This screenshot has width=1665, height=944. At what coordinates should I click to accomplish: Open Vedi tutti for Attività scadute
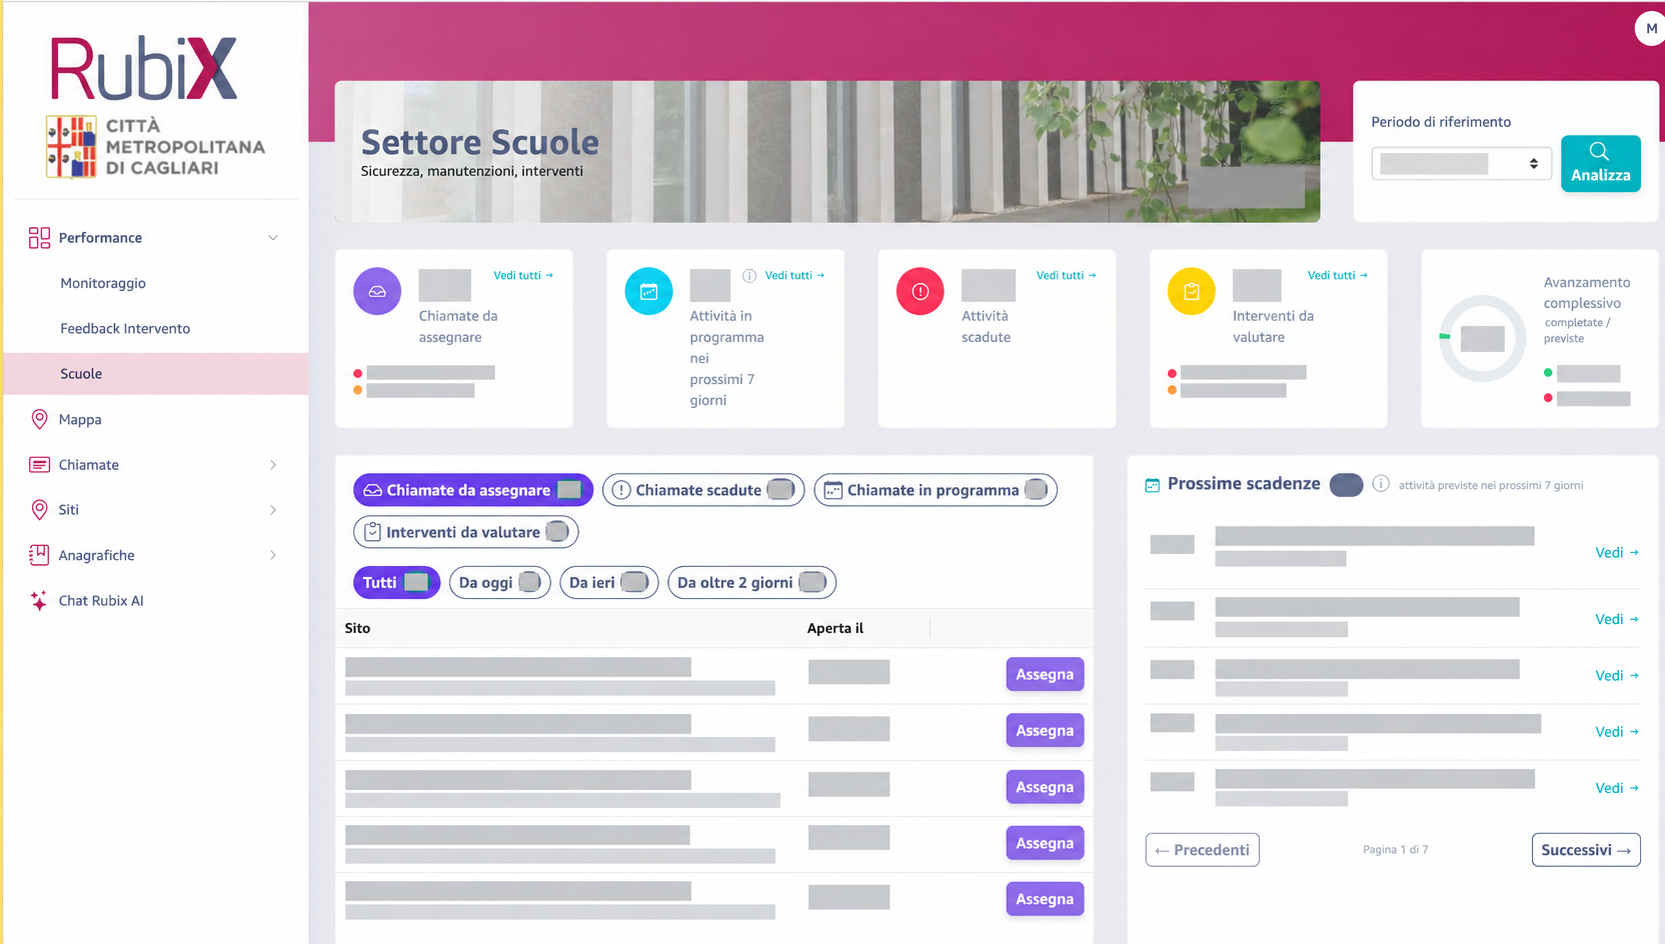(1066, 276)
